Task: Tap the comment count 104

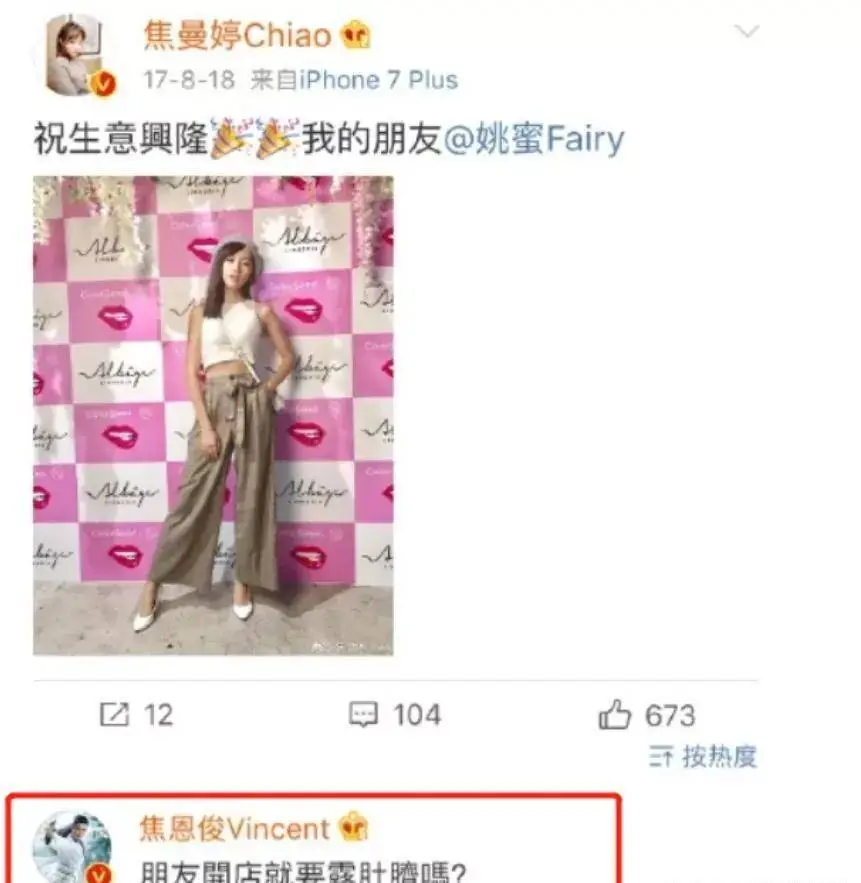Action: click(417, 715)
